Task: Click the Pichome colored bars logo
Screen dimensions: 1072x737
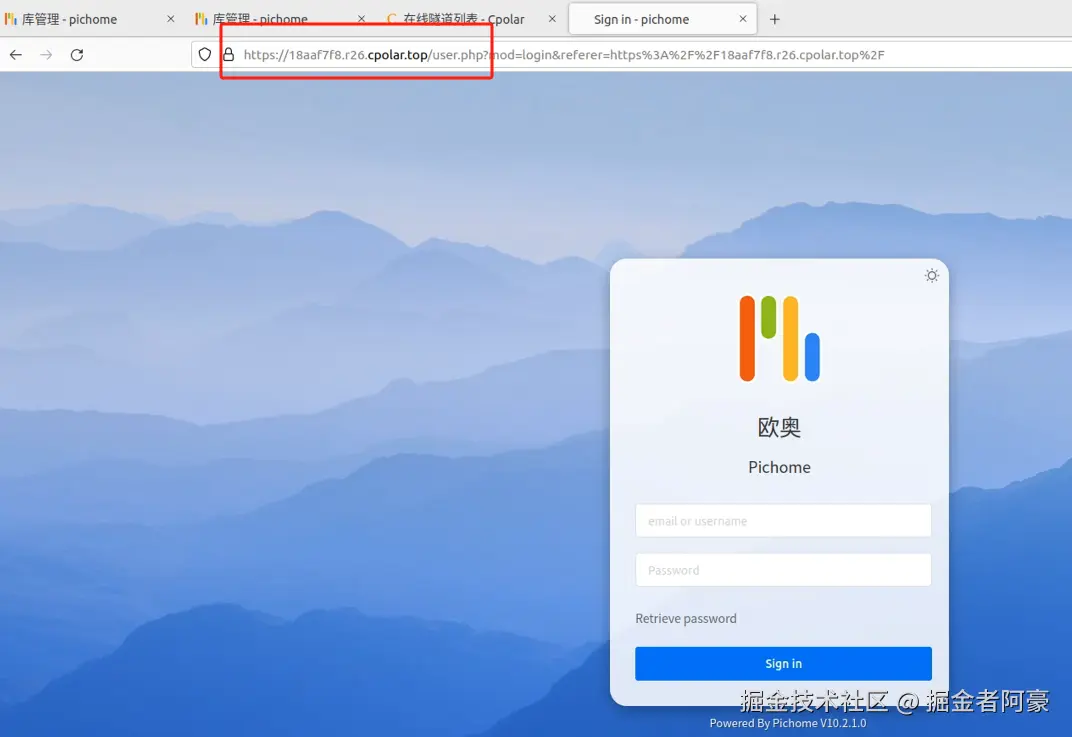Action: (x=779, y=338)
